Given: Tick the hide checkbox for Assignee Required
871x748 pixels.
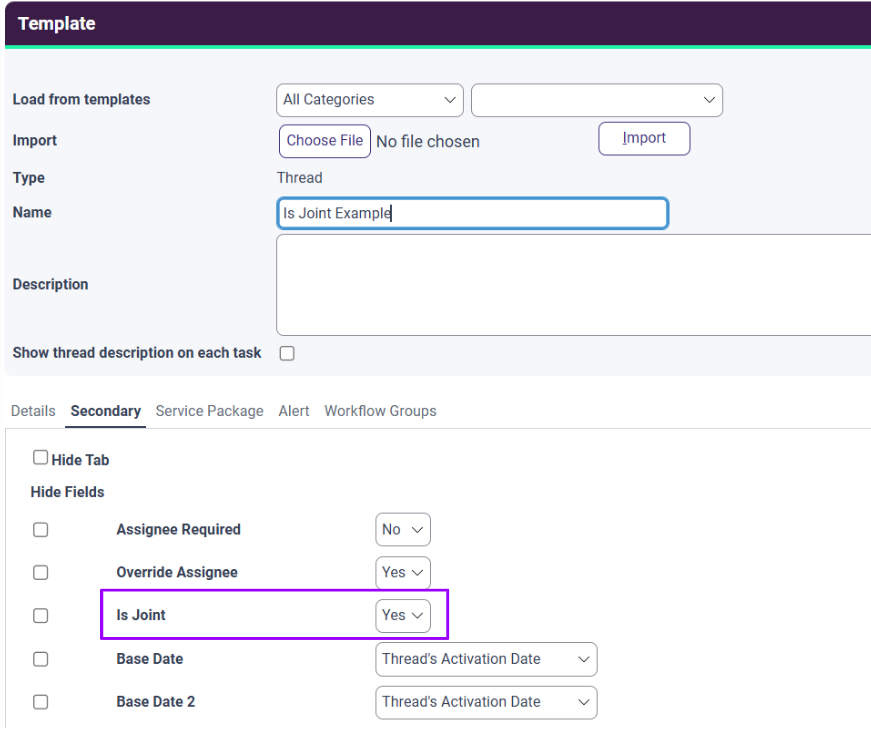Looking at the screenshot, I should 41,530.
